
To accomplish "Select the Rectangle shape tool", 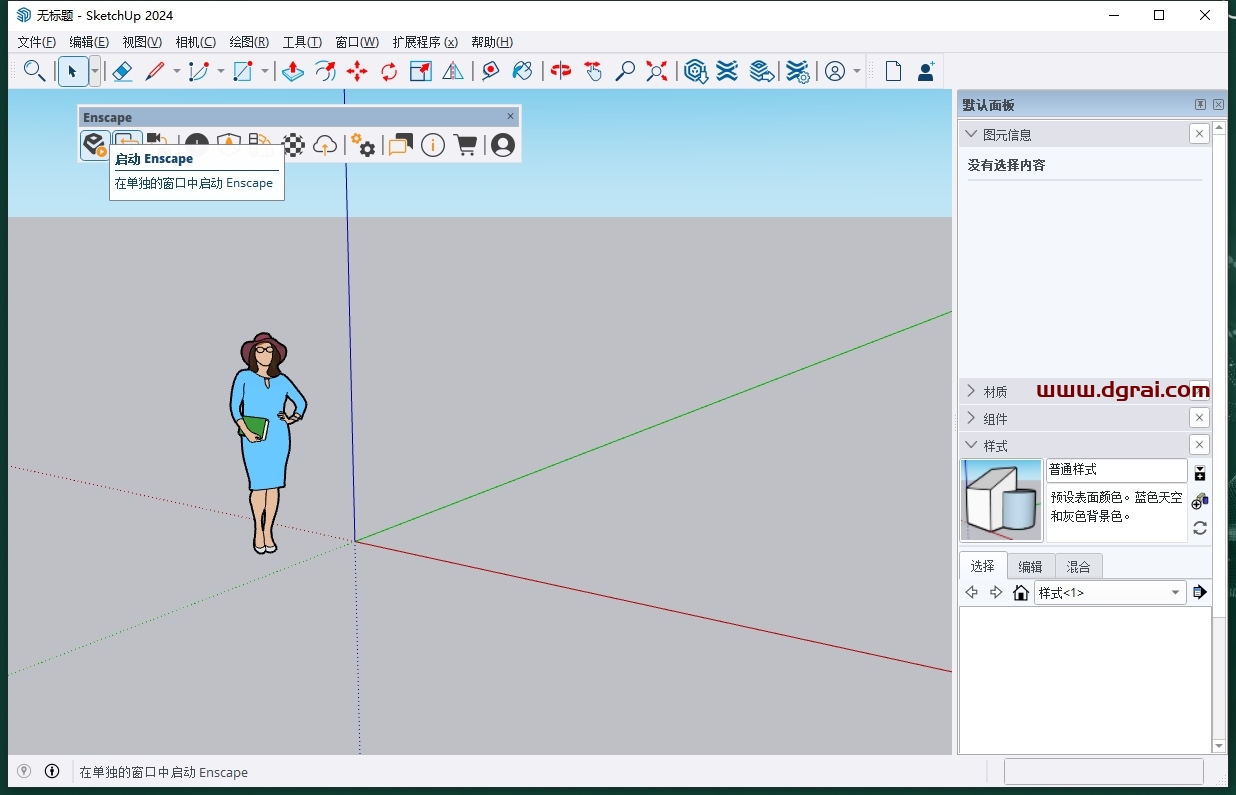I will point(243,71).
